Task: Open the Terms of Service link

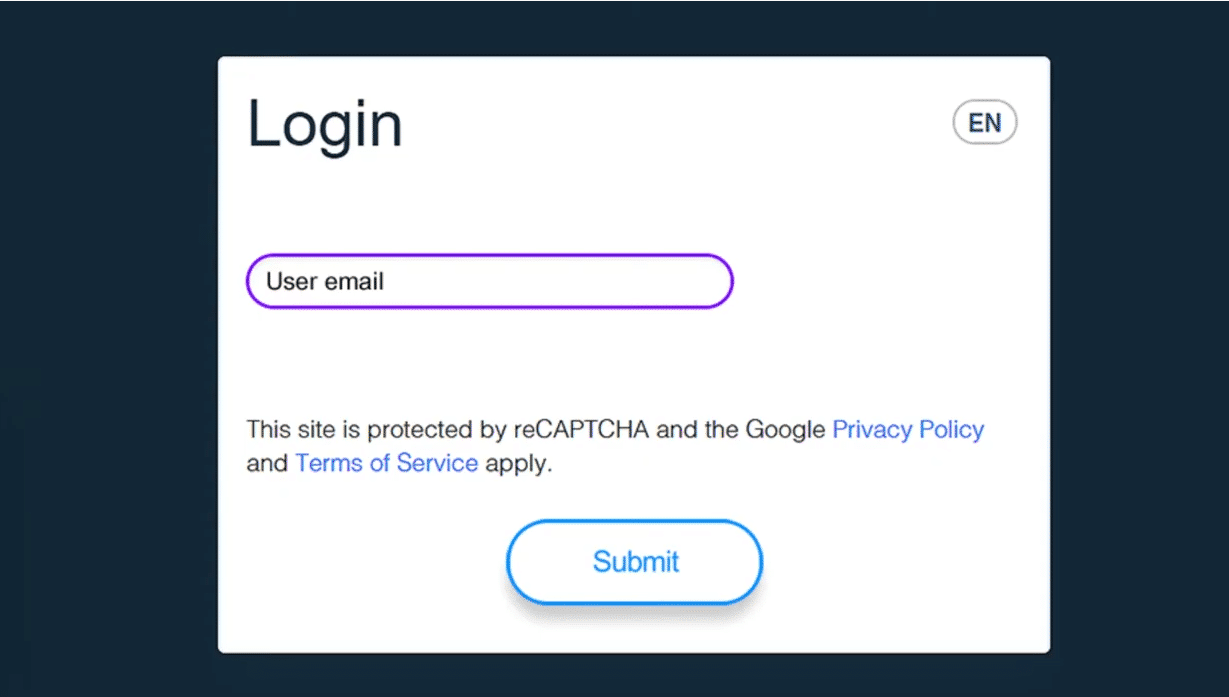Action: (x=386, y=464)
